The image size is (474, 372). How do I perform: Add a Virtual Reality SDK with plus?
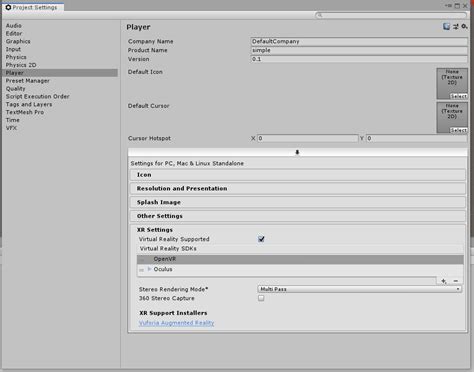444,281
